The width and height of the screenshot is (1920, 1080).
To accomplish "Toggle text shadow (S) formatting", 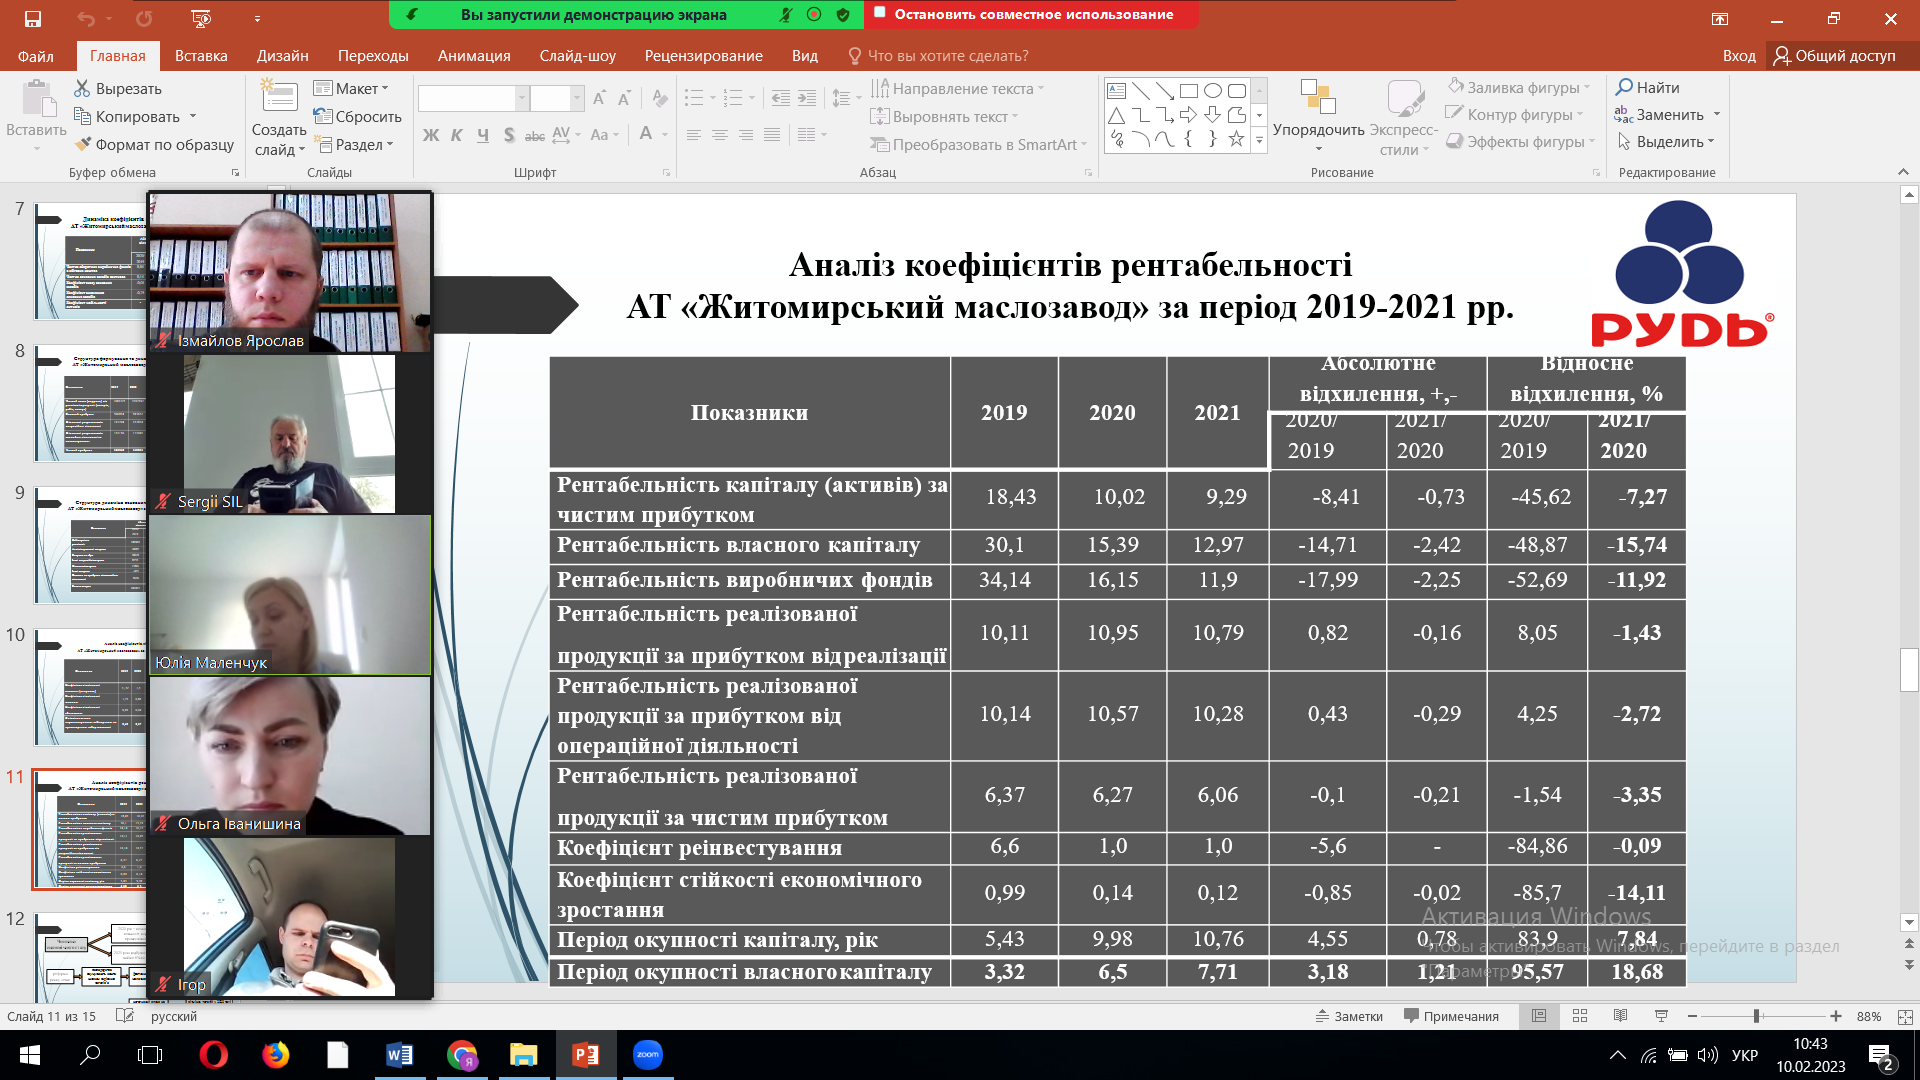I will coord(509,135).
